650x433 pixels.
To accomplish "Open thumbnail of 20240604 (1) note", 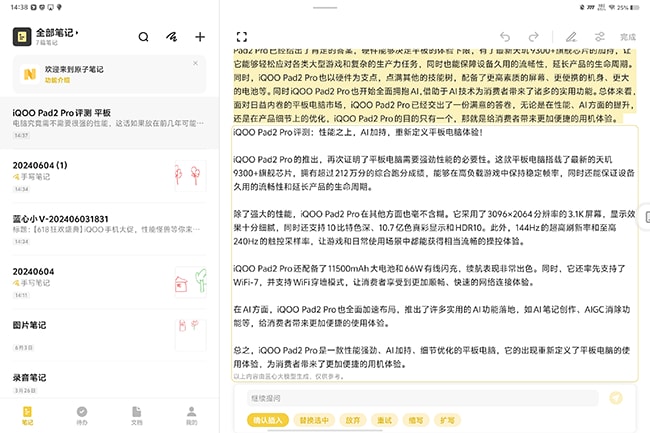I will [190, 176].
